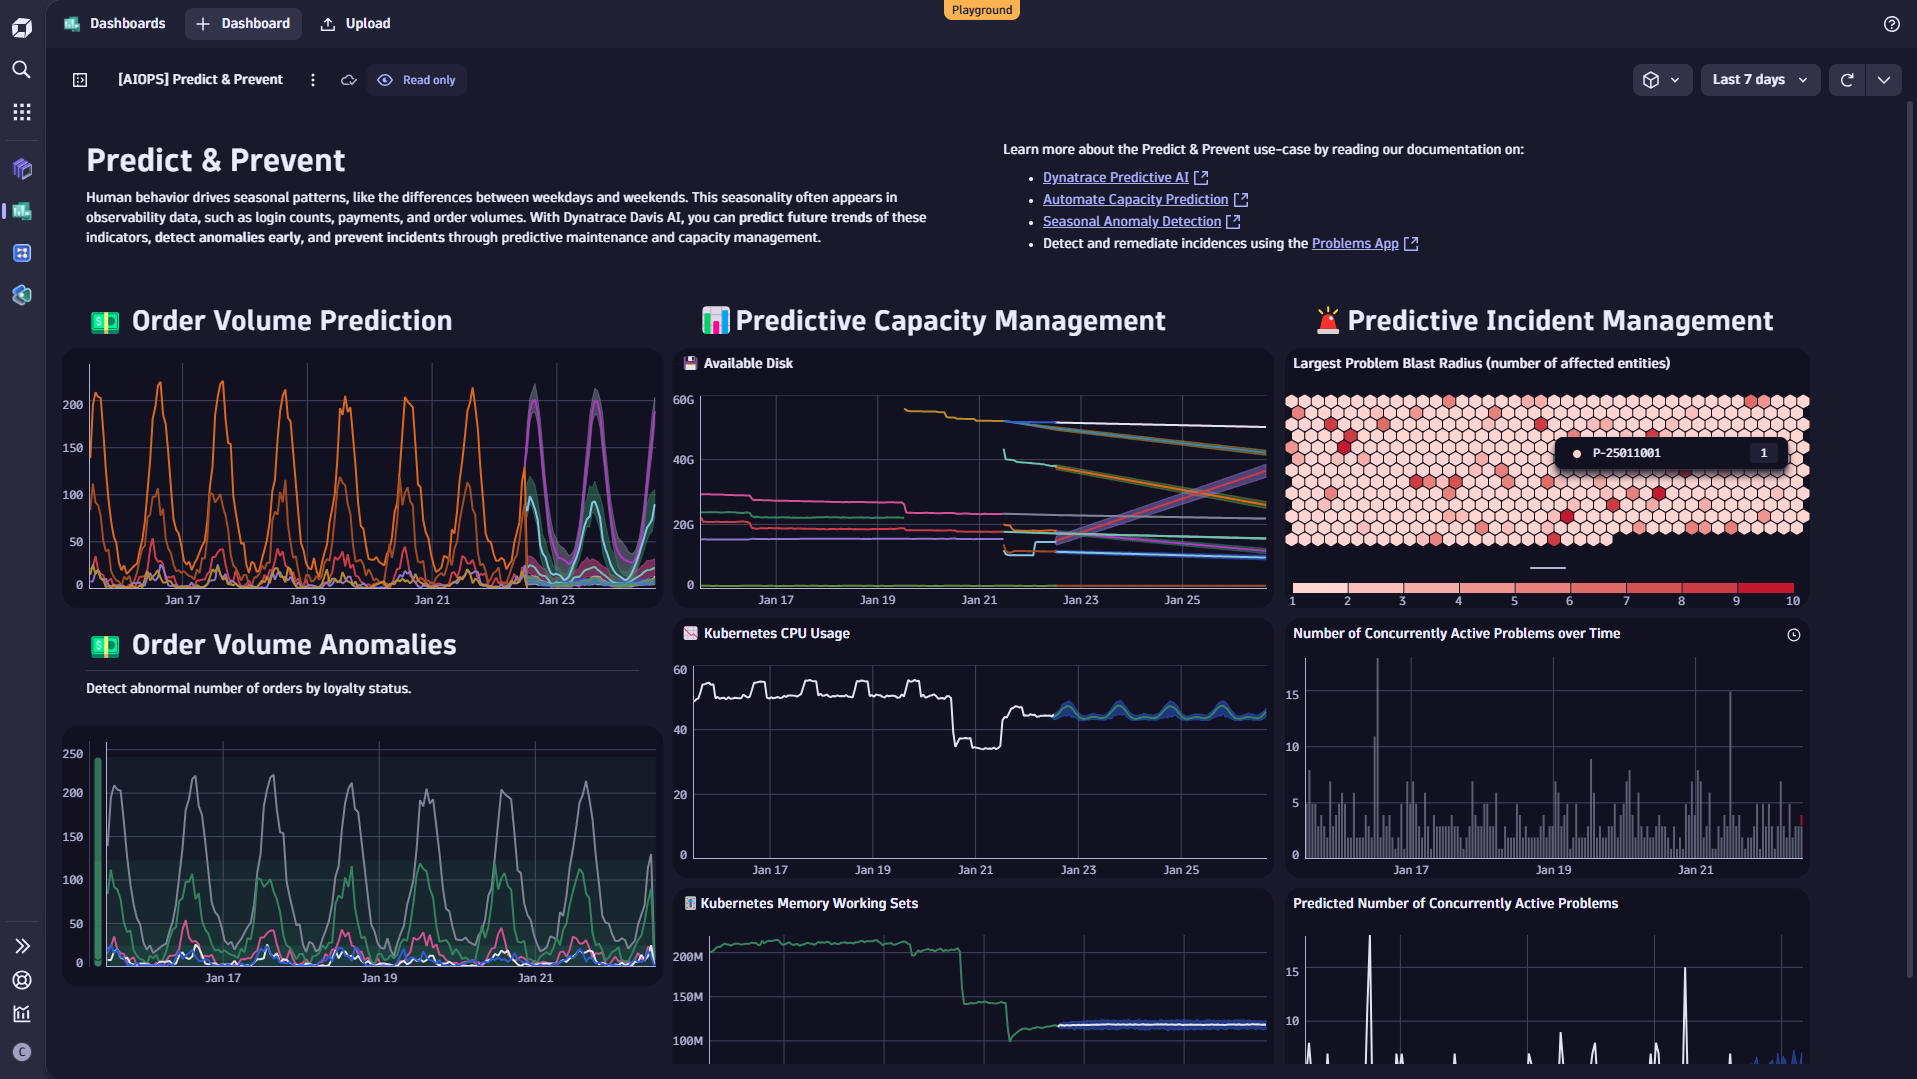Open the Seasonal Anomaly Detection documentation link
The height and width of the screenshot is (1079, 1917).
point(1133,221)
